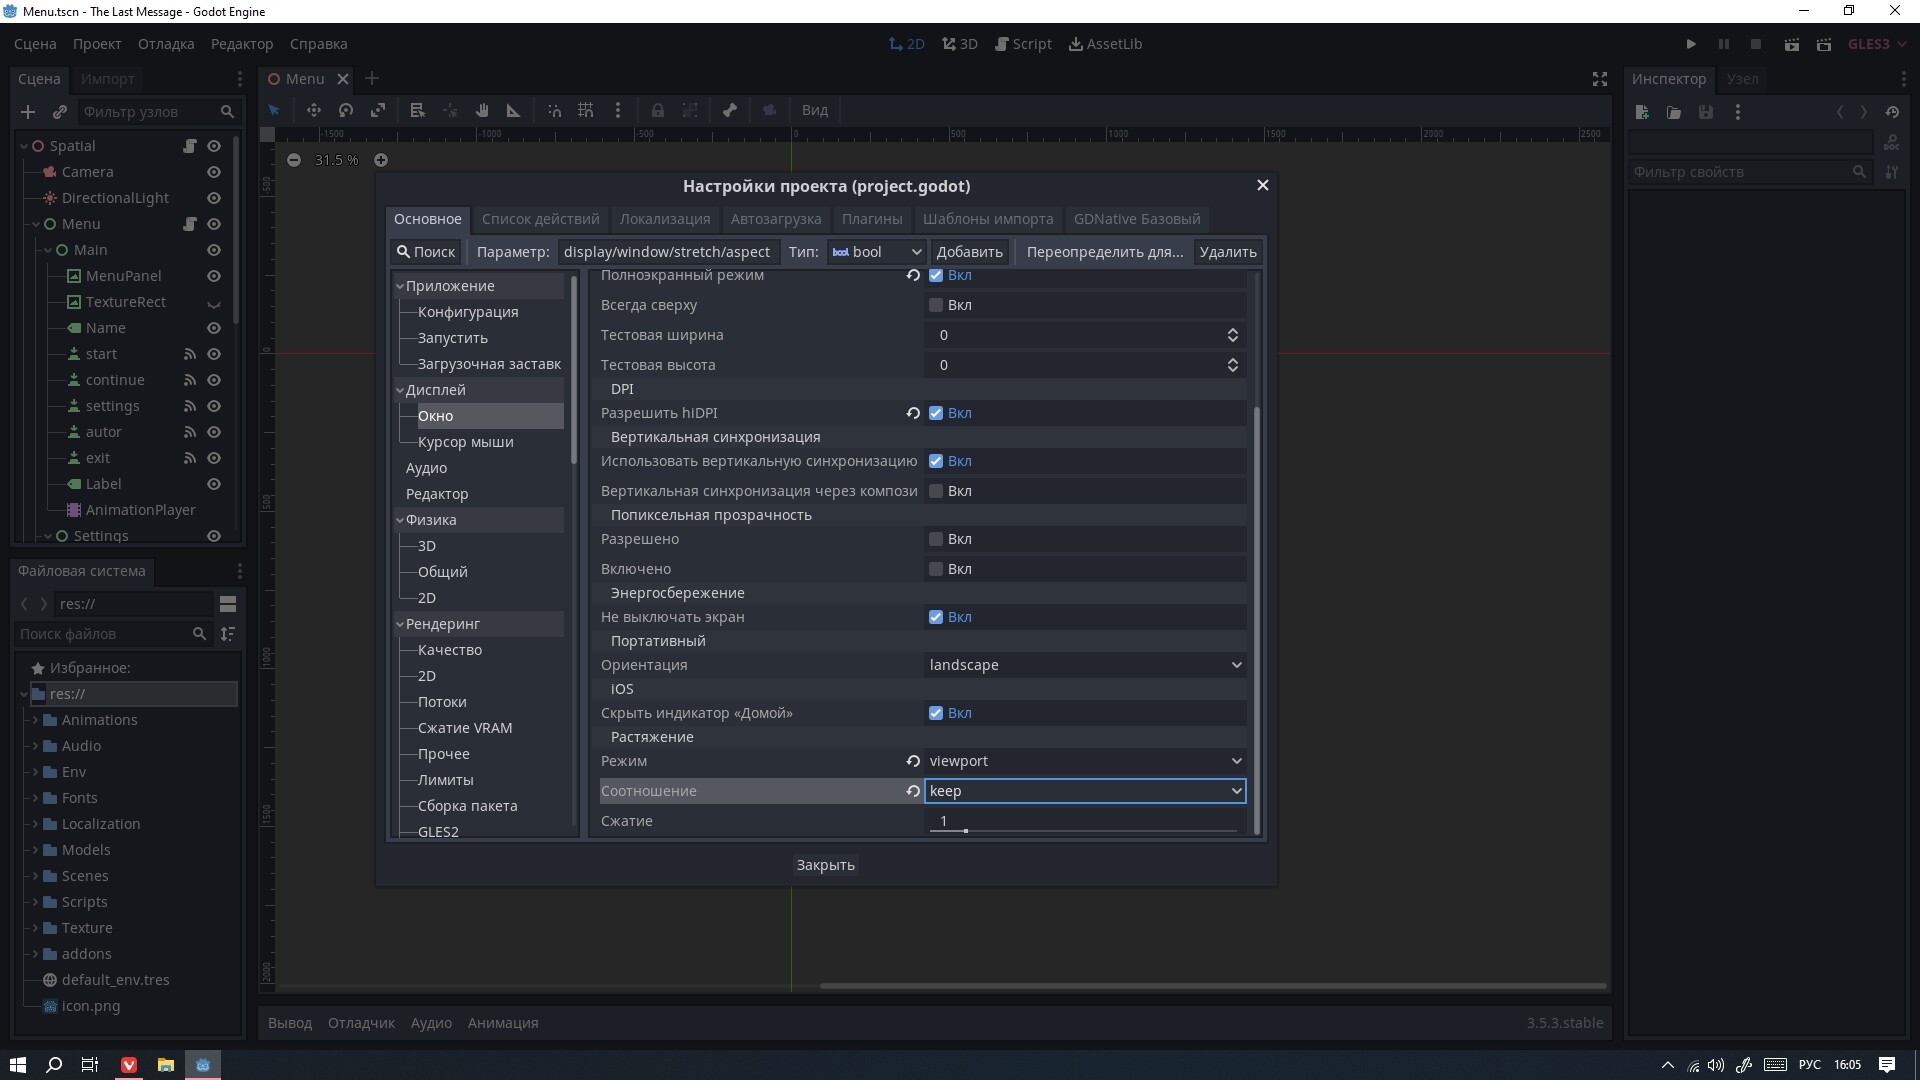Reset Соотношение to default with revert arrow
The width and height of the screenshot is (1920, 1080).
coord(913,791)
